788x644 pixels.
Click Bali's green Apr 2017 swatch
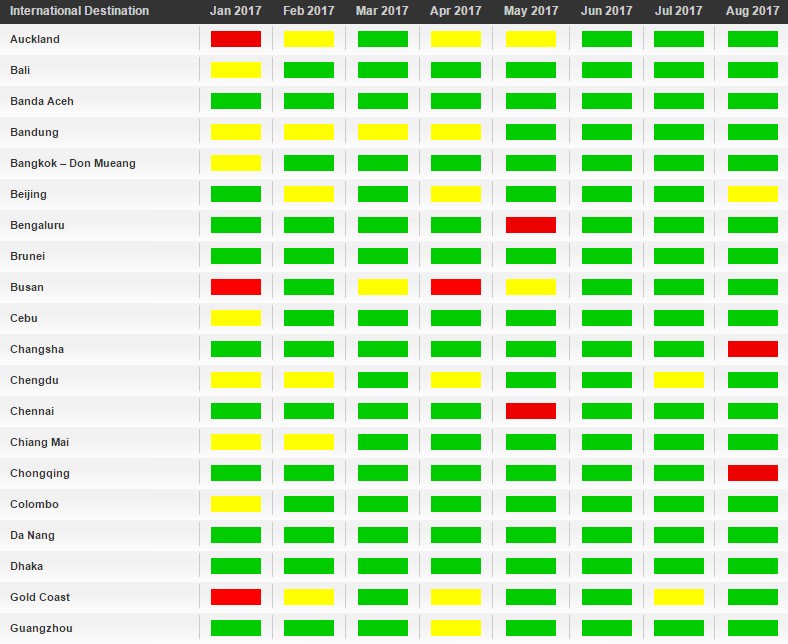(456, 70)
